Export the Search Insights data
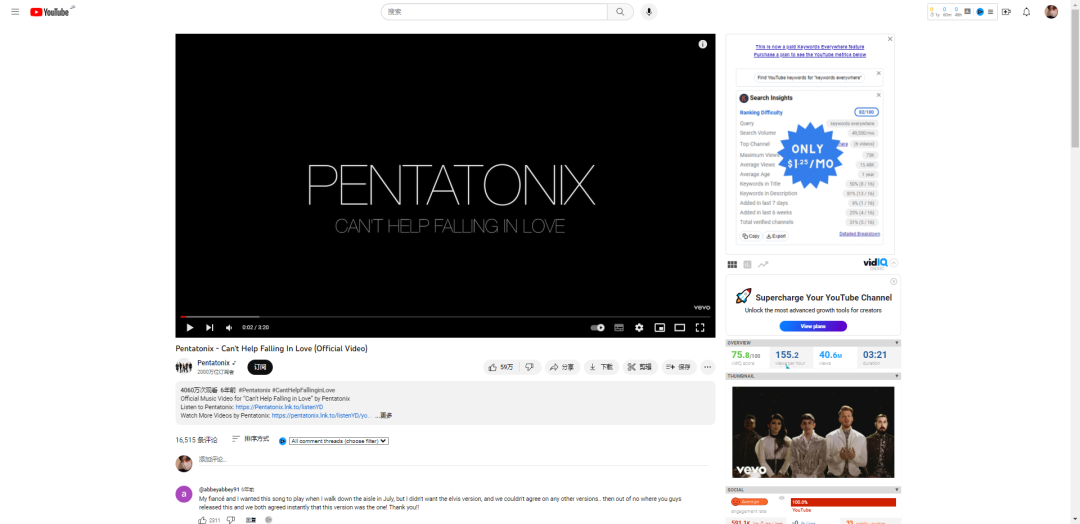Screen dimensions: 1080x524 776,236
